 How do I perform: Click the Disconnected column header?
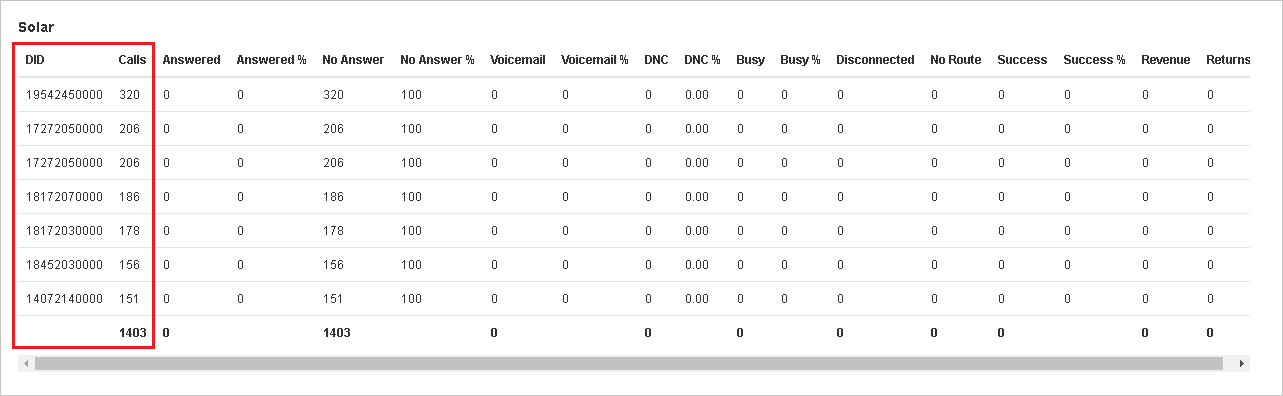pyautogui.click(x=875, y=60)
